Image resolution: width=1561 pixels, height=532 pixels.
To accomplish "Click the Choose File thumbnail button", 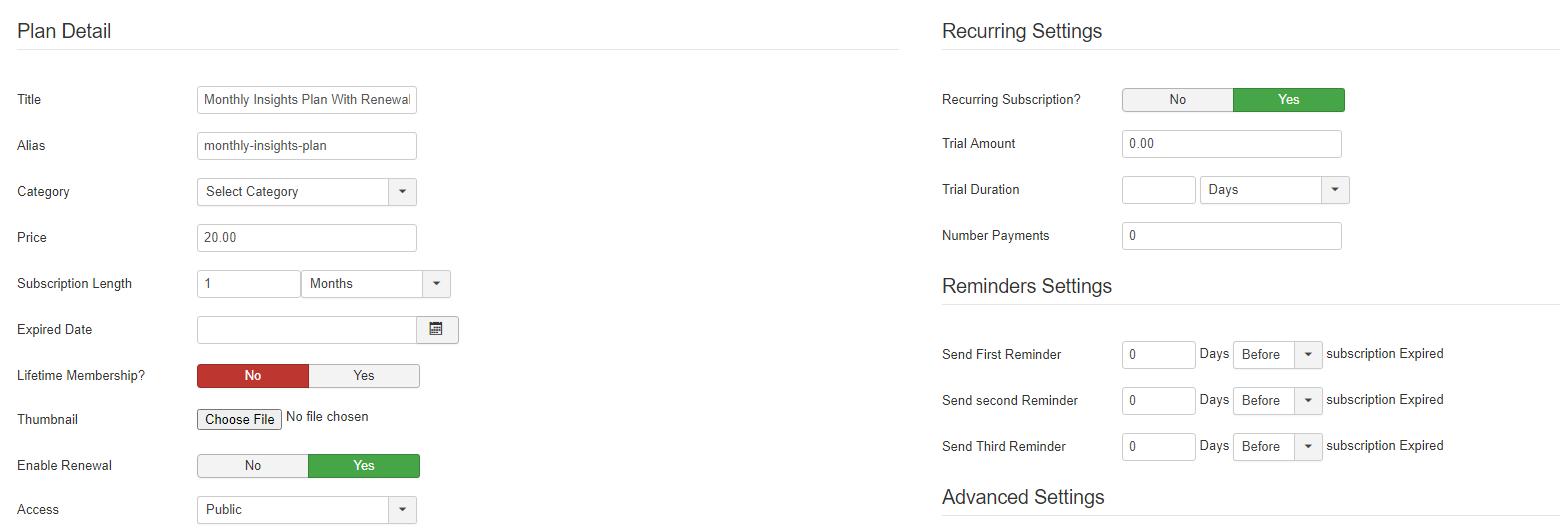I will pos(240,420).
